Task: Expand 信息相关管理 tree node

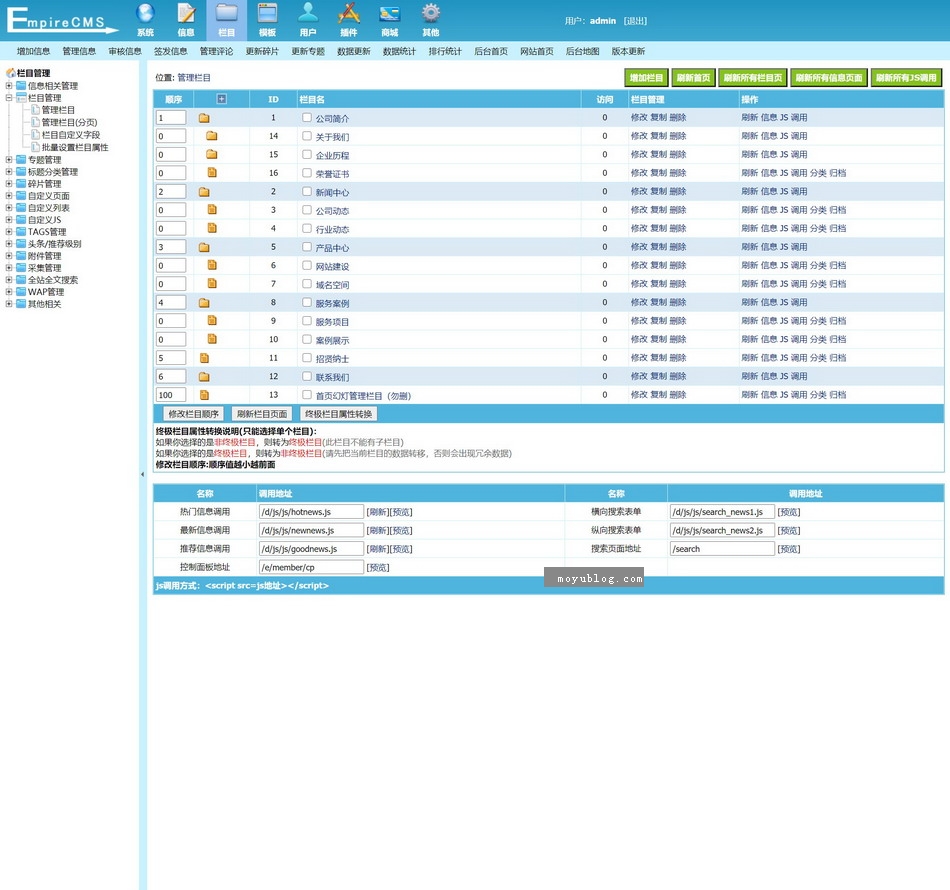Action: (x=9, y=85)
